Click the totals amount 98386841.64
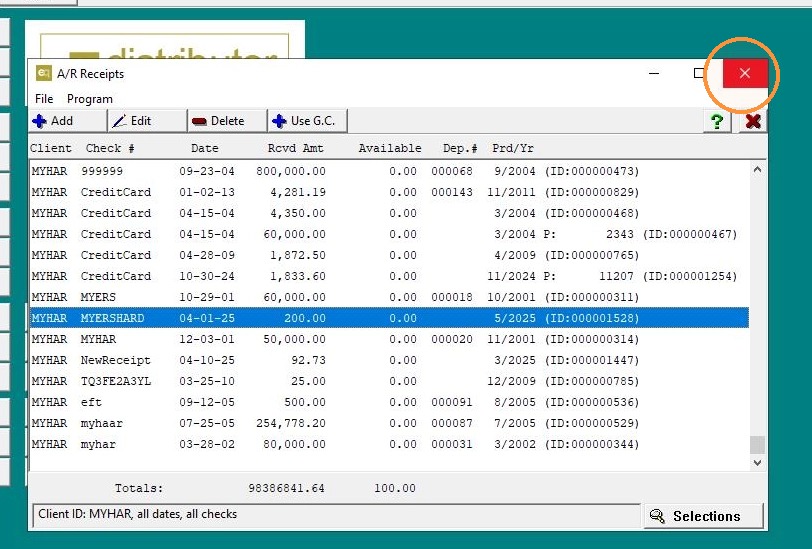Viewport: 812px width, 549px height. click(286, 488)
